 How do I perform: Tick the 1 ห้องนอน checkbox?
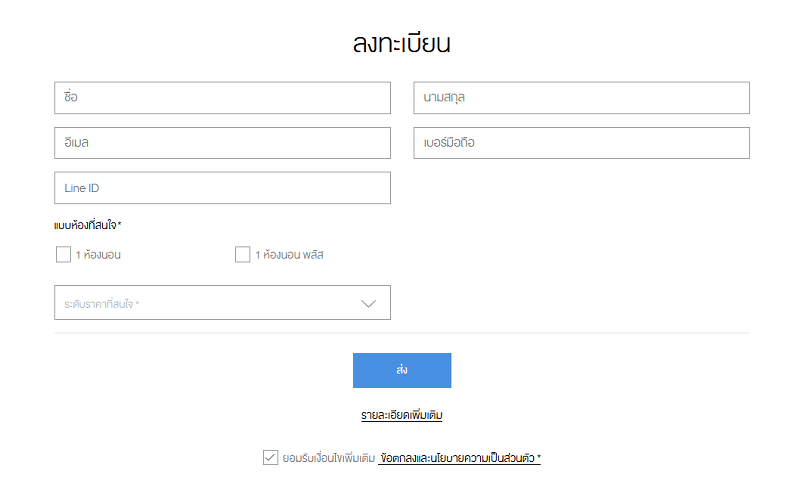63,254
